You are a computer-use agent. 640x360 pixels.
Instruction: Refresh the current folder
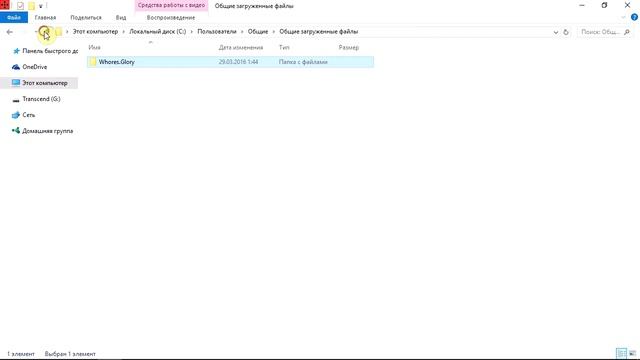566,32
